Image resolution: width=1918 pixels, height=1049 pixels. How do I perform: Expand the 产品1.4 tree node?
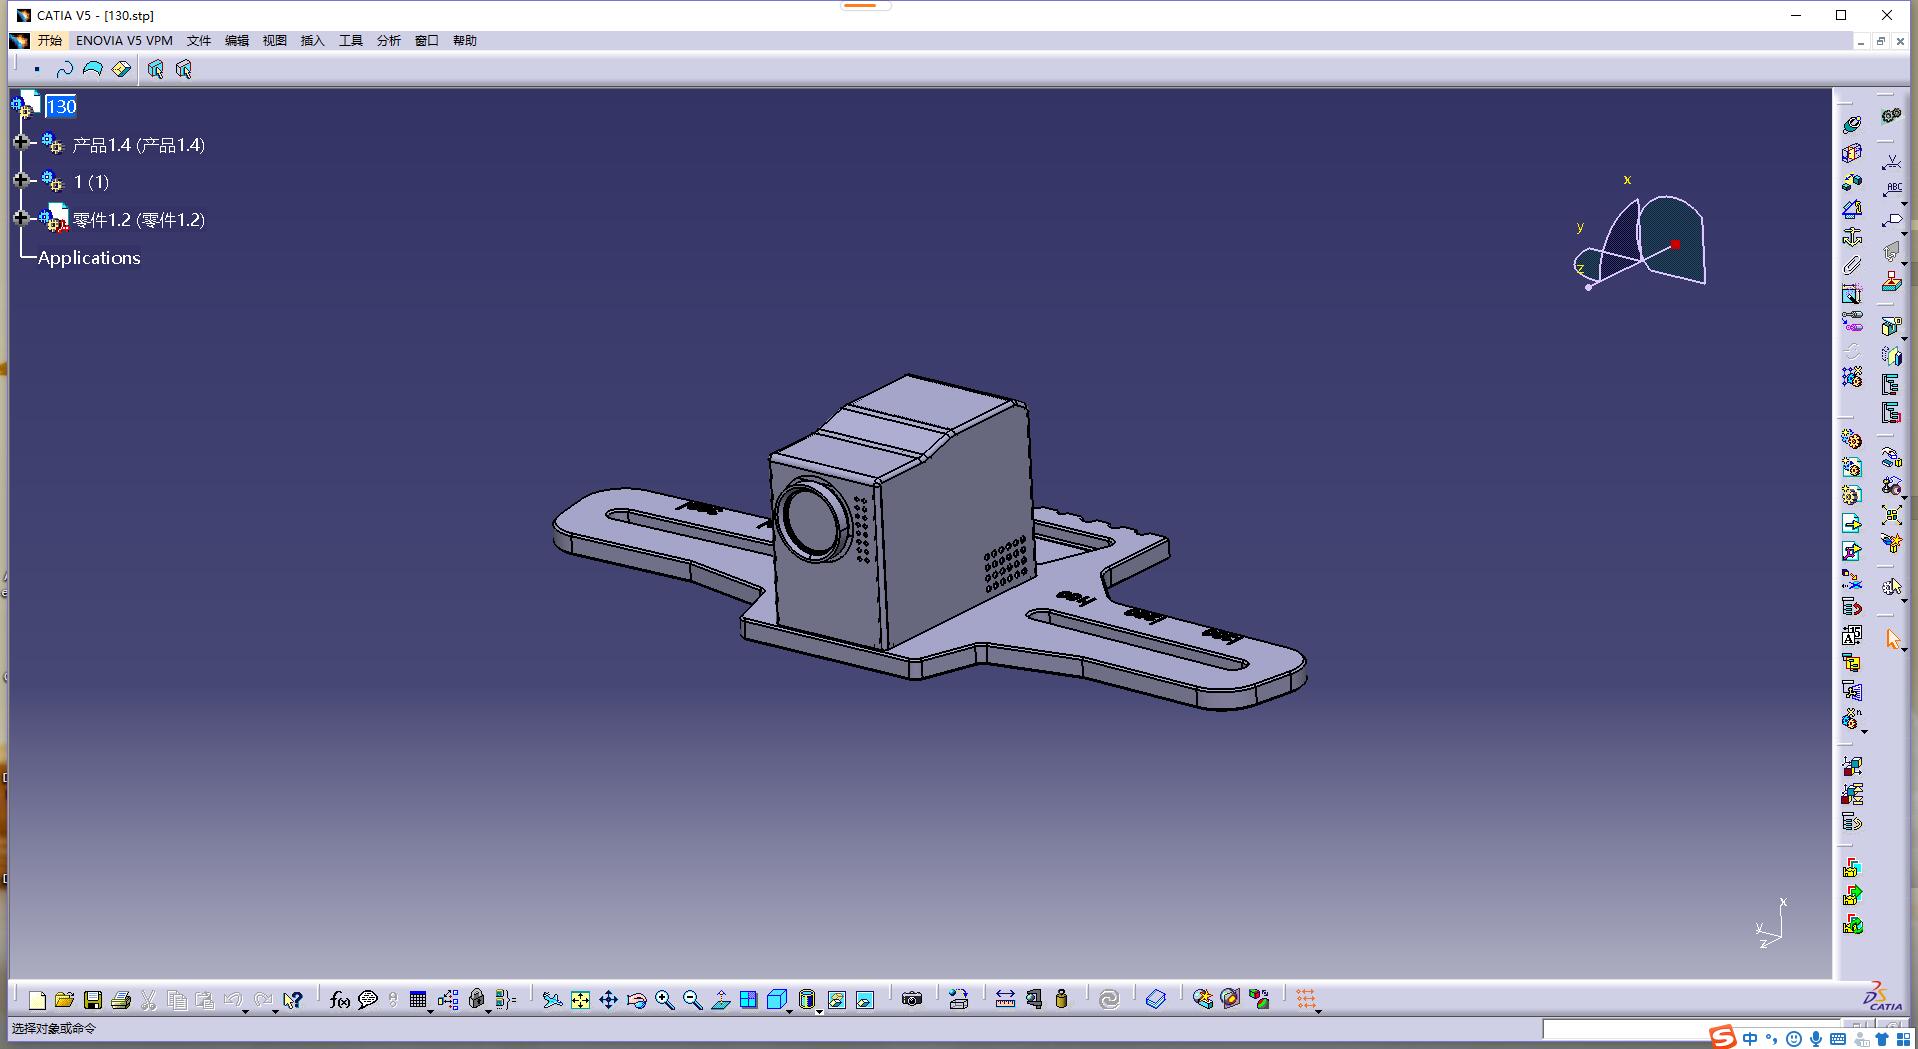[x=21, y=143]
